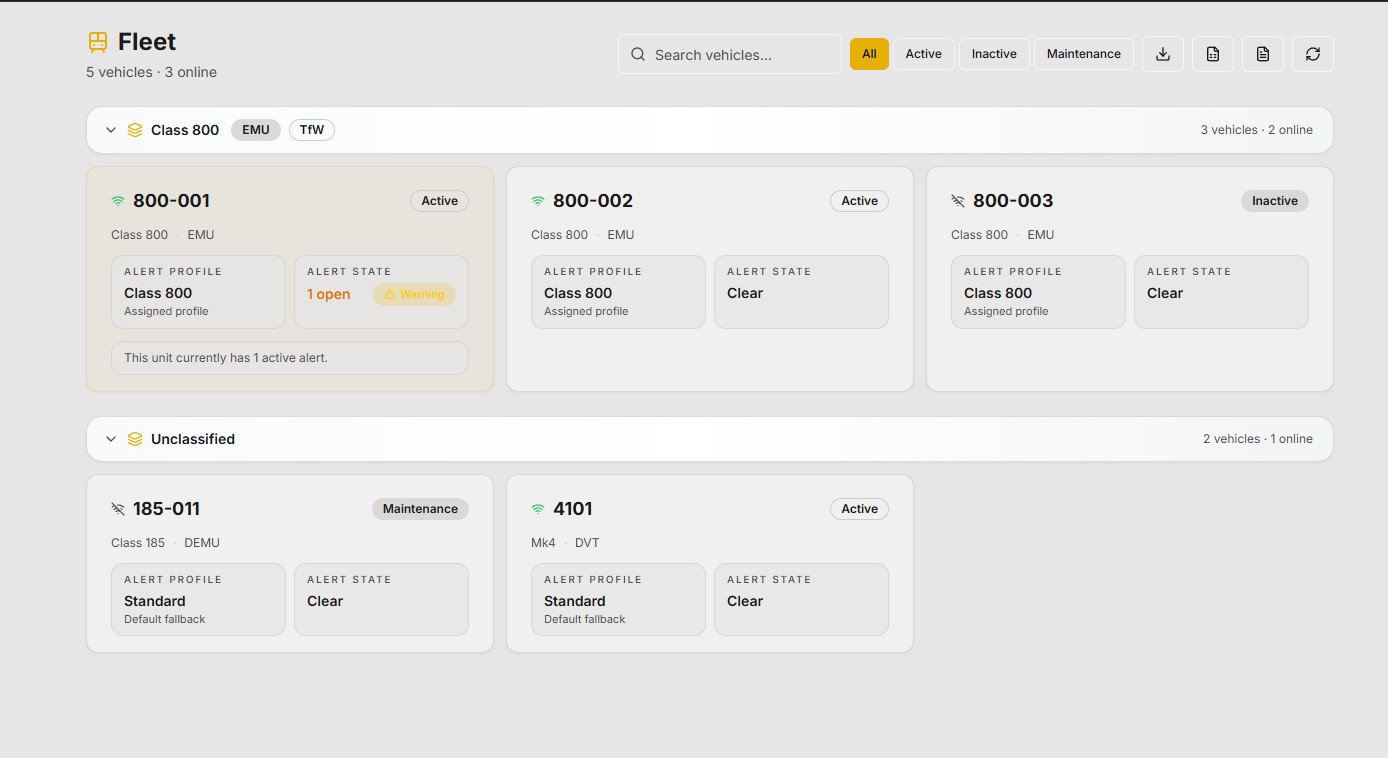Click the offline wifi icon of 800-003
Viewport: 1388px width, 758px height.
[958, 201]
